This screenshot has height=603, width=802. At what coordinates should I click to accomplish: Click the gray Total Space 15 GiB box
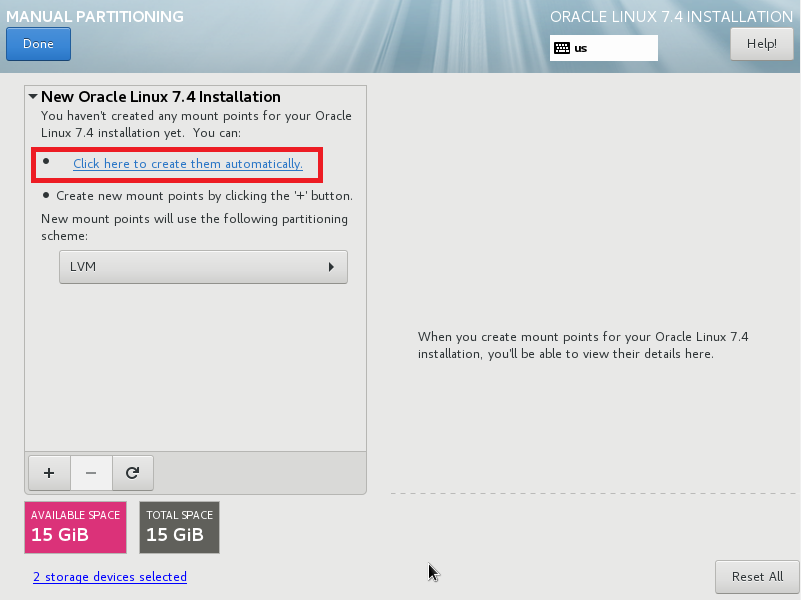click(x=180, y=527)
